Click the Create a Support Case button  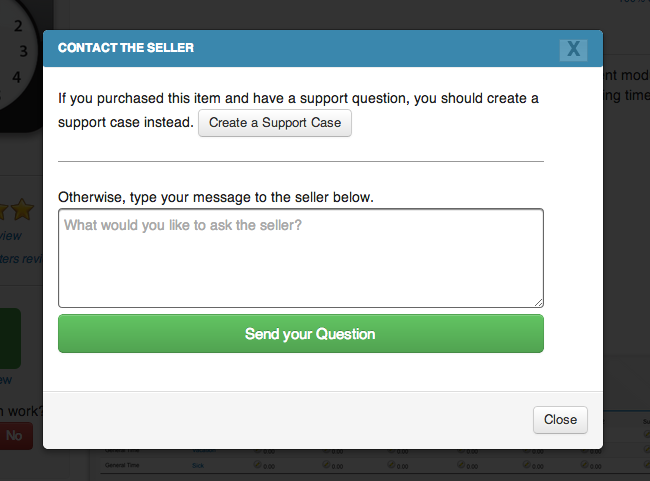point(275,123)
